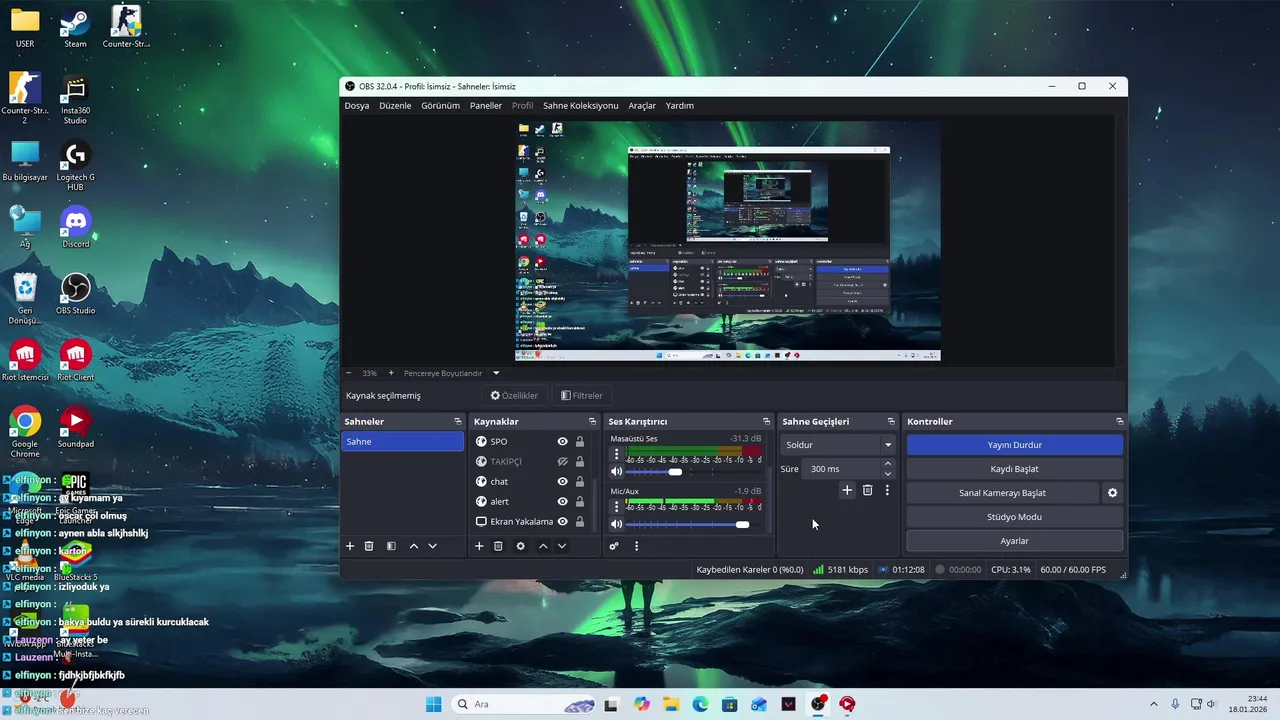The width and height of the screenshot is (1280, 720).
Task: Move scene down in Sahneler panel
Action: (x=433, y=546)
